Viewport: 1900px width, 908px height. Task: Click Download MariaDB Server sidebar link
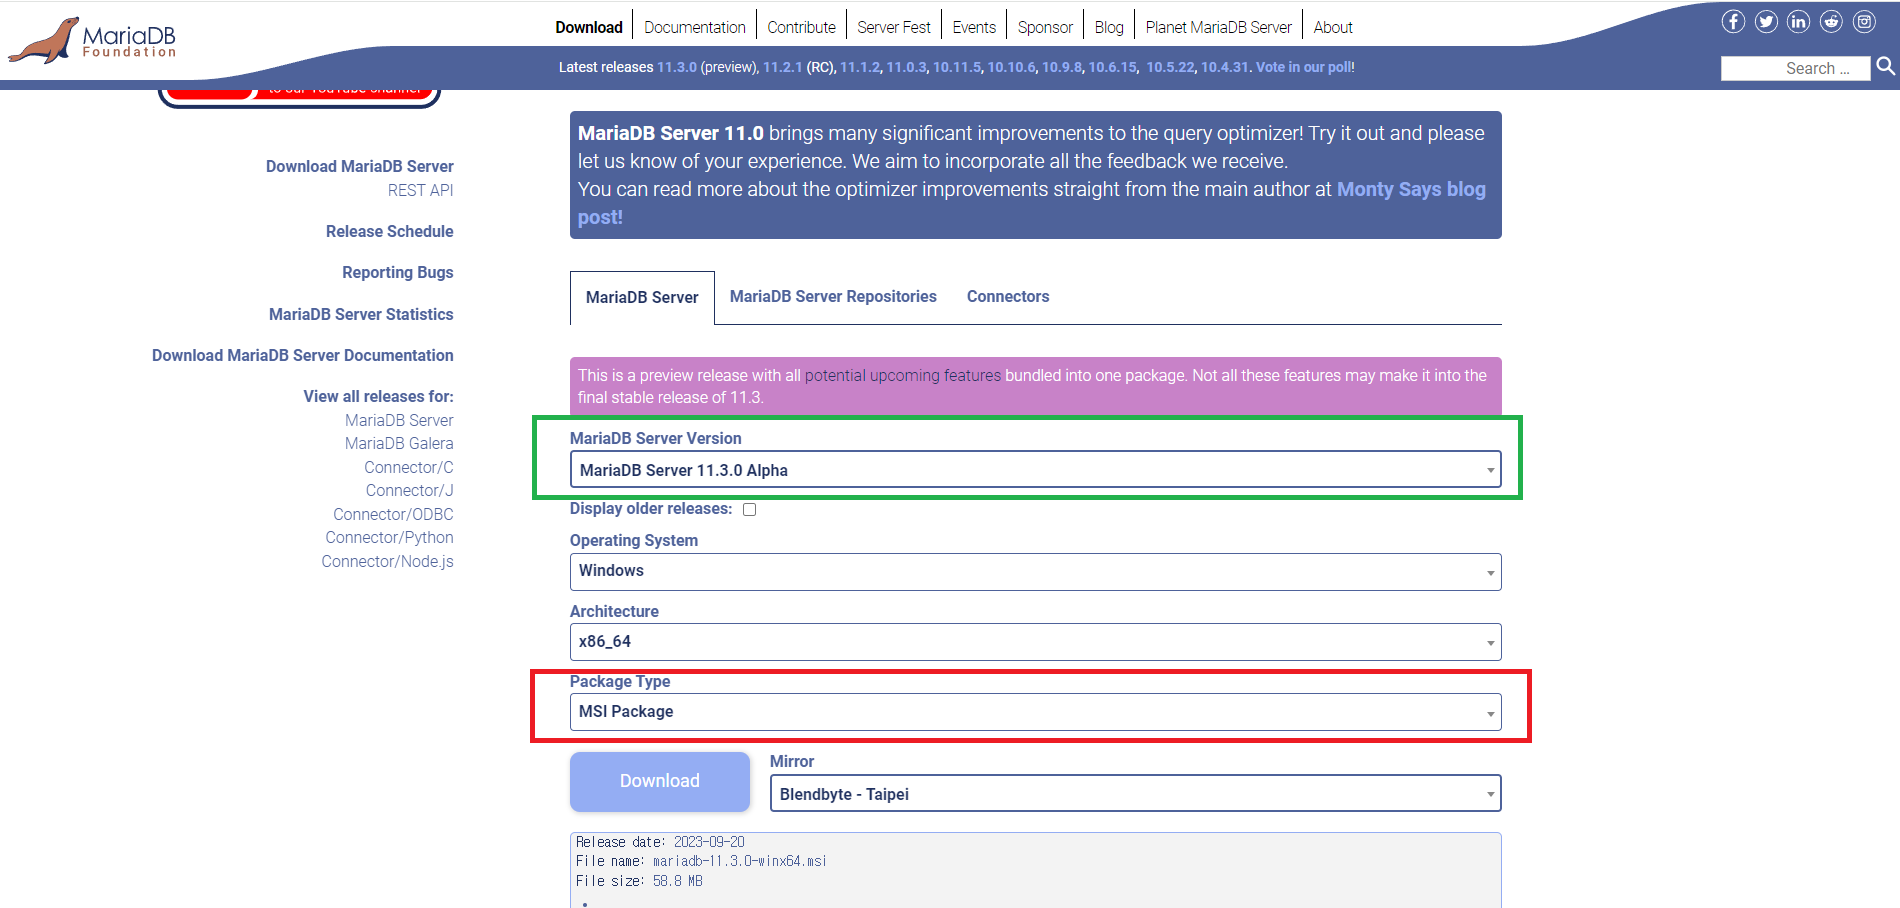pyautogui.click(x=360, y=166)
